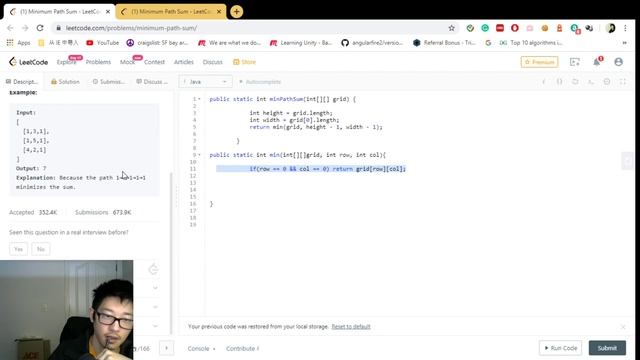Open the Store menu item
Viewport: 640px width, 360px height.
pyautogui.click(x=244, y=62)
